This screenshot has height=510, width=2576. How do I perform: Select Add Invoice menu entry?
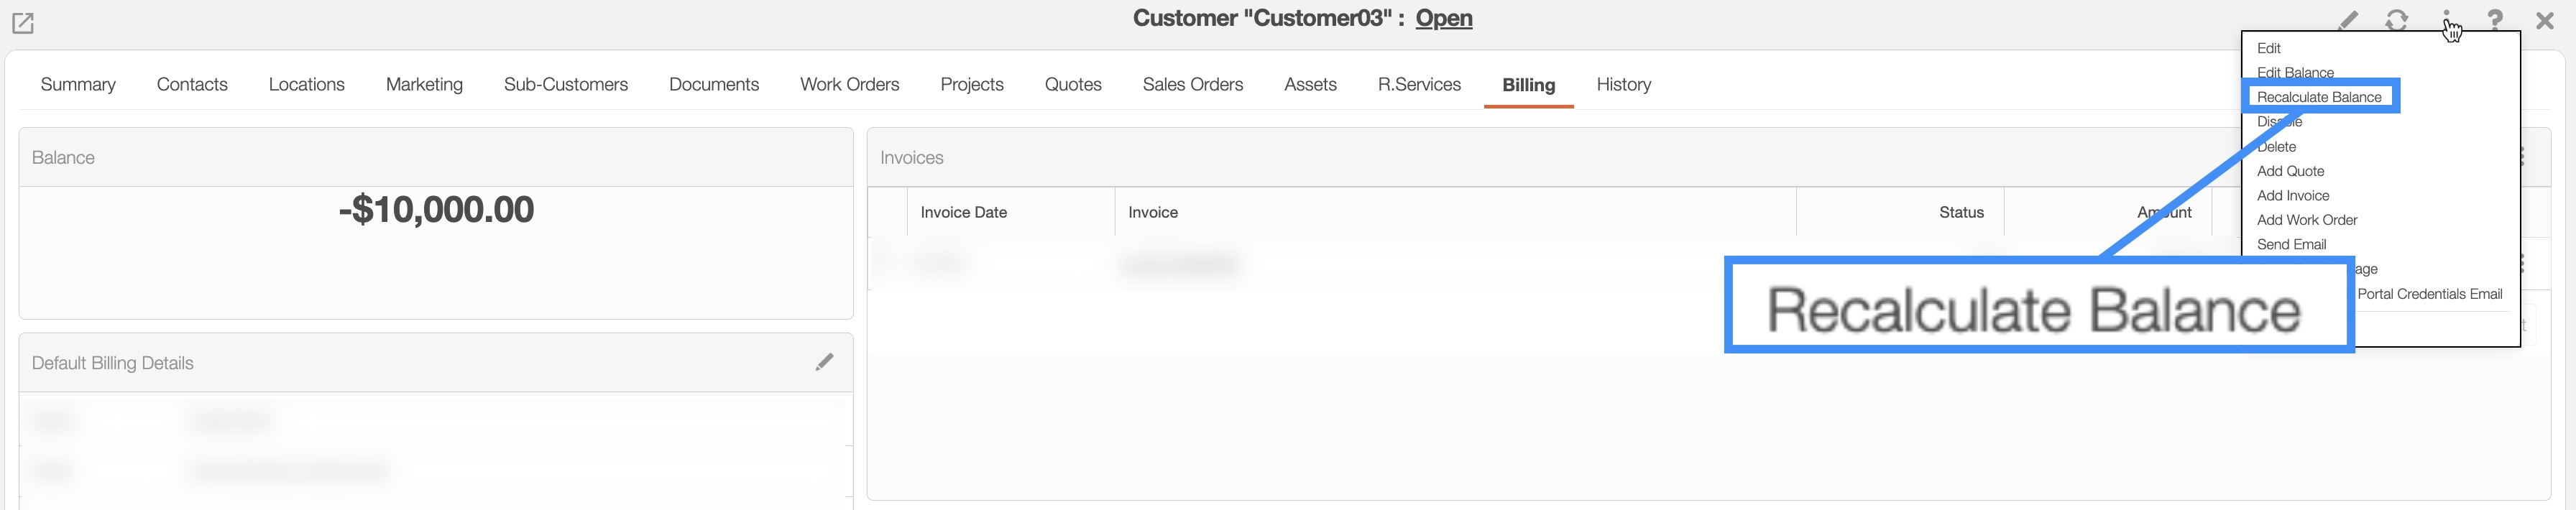tap(2292, 196)
